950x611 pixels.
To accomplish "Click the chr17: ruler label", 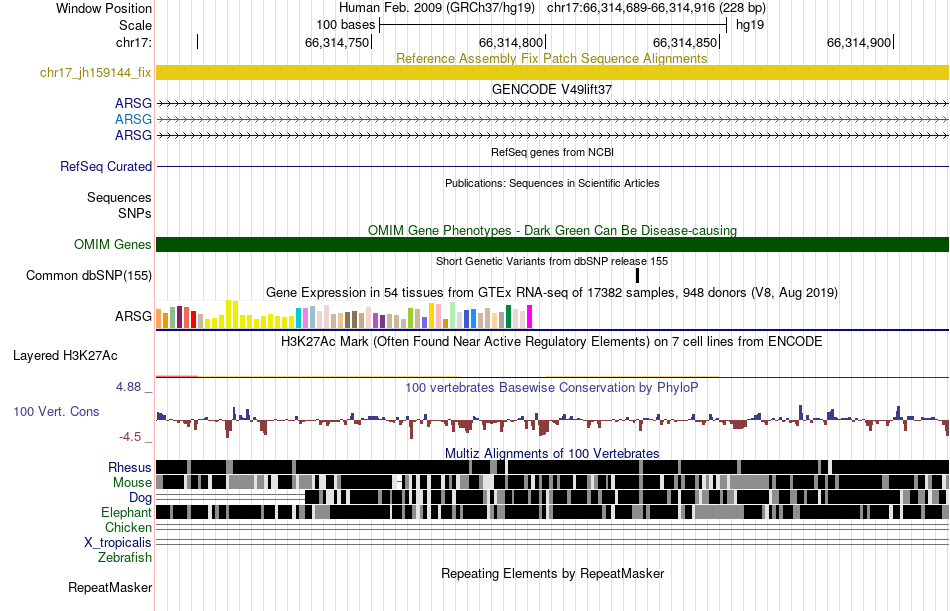I will pos(133,42).
